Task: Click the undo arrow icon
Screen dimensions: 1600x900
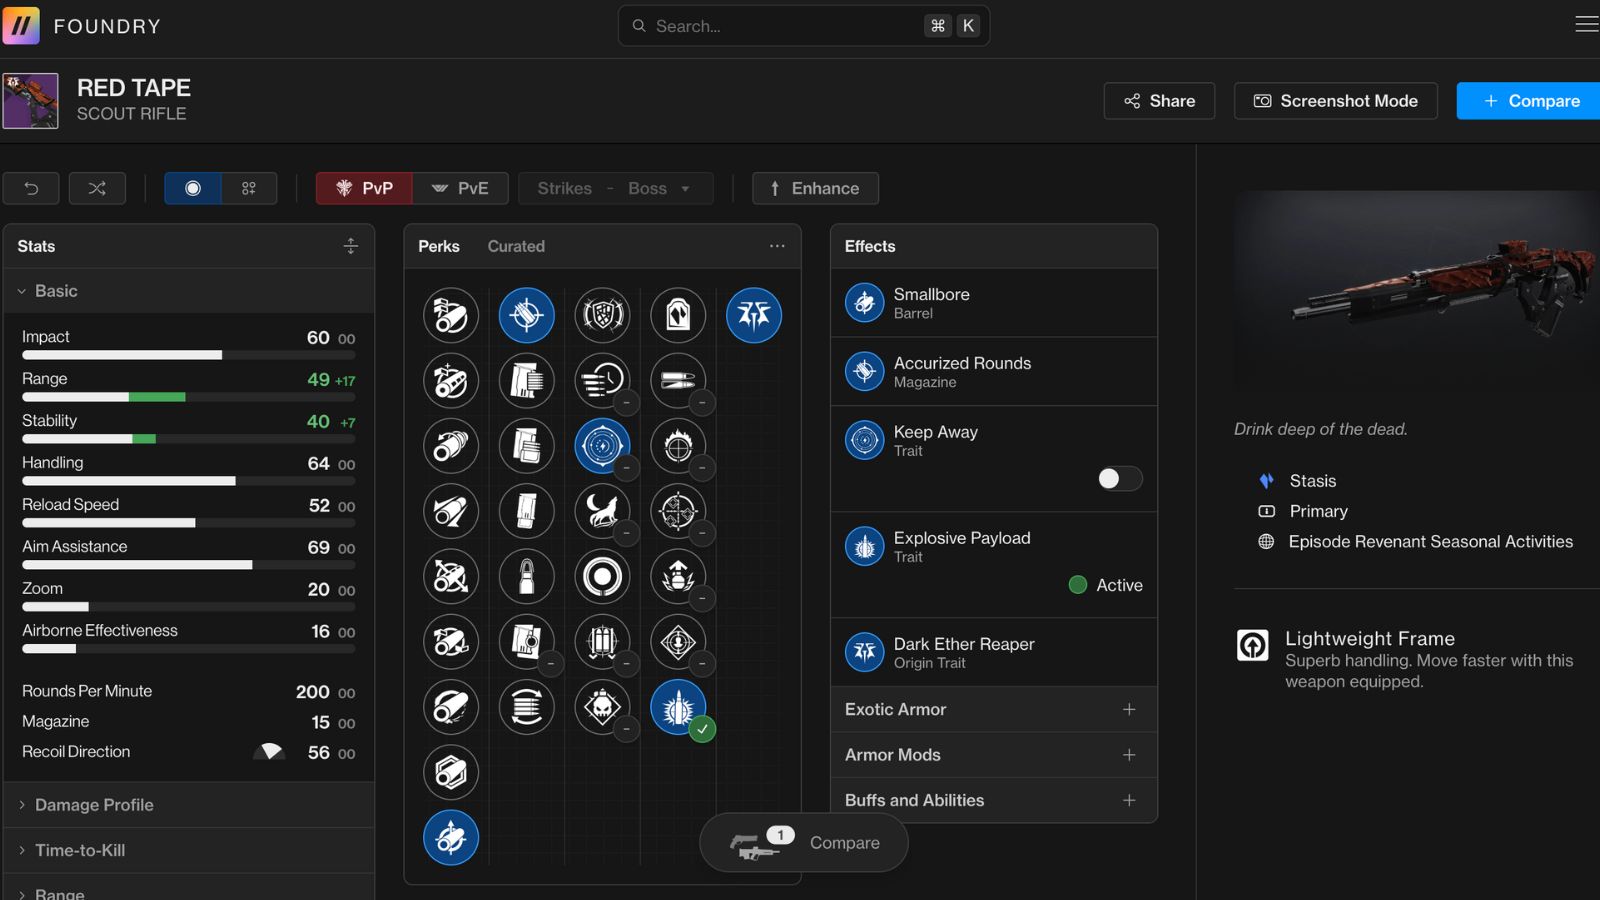Action: pos(31,188)
